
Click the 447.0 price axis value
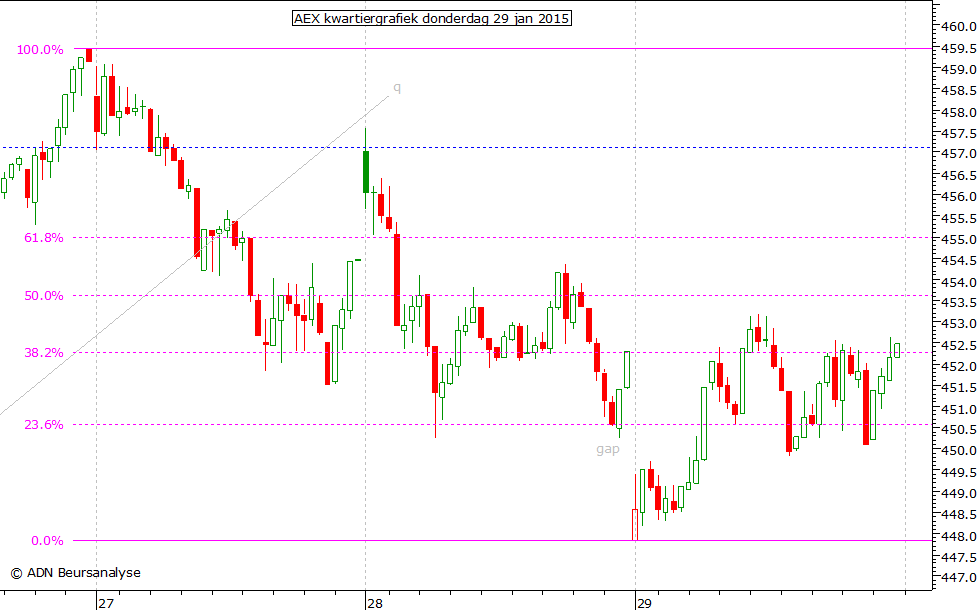(959, 578)
